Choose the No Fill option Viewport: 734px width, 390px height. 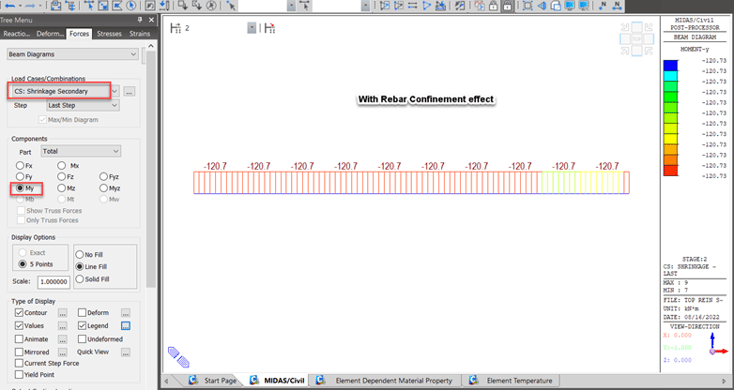tap(80, 255)
